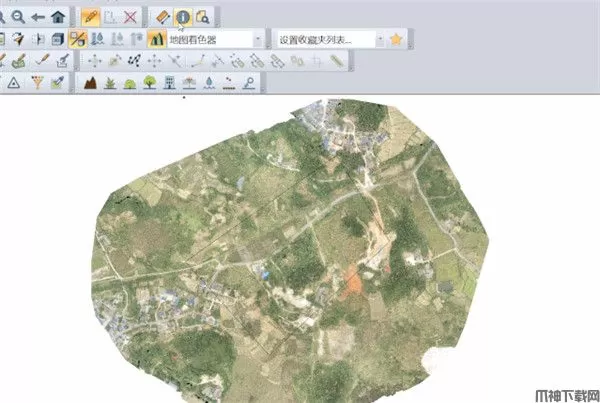
Task: Toggle the percent-slash highlighted toolbar button
Action: tap(77, 39)
